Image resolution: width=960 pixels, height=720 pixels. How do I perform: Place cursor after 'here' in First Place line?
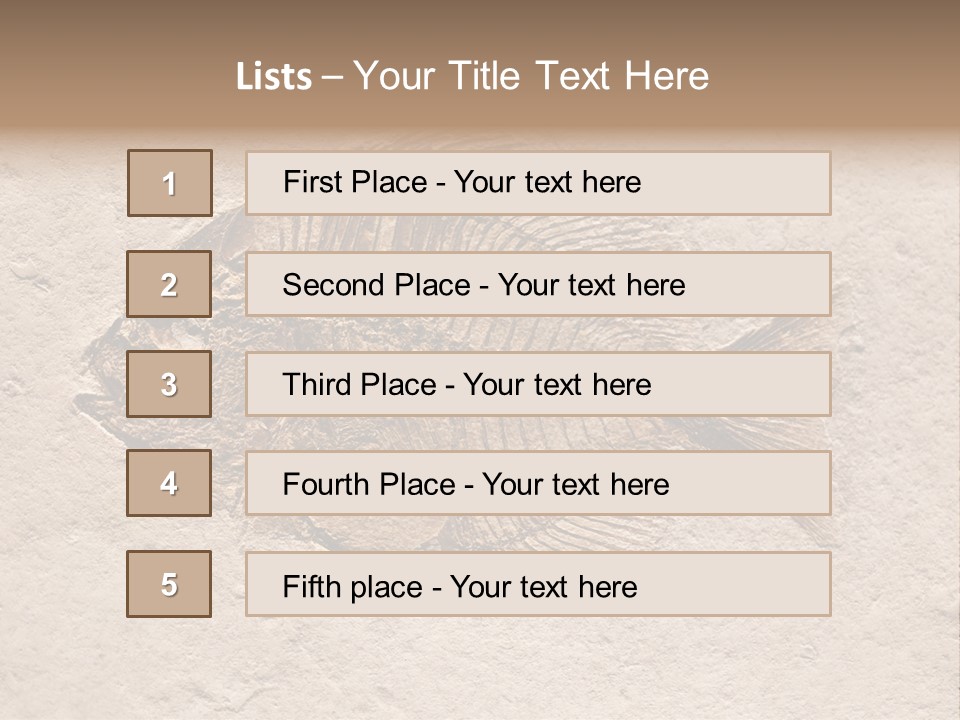(642, 182)
